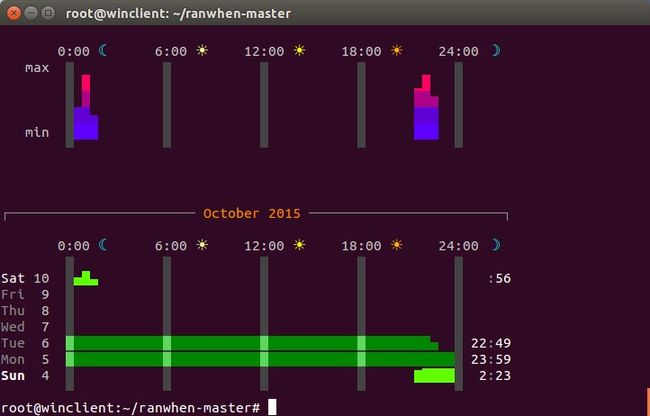
Task: Click the '18:00' label in the upper histogram
Action: coord(361,51)
